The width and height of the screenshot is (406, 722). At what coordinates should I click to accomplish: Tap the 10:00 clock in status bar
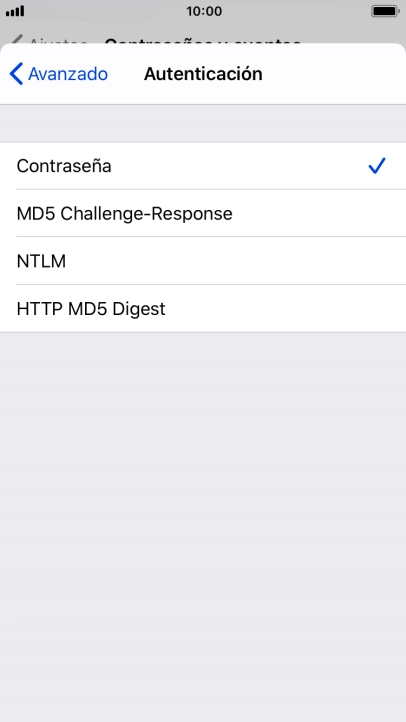pyautogui.click(x=204, y=11)
